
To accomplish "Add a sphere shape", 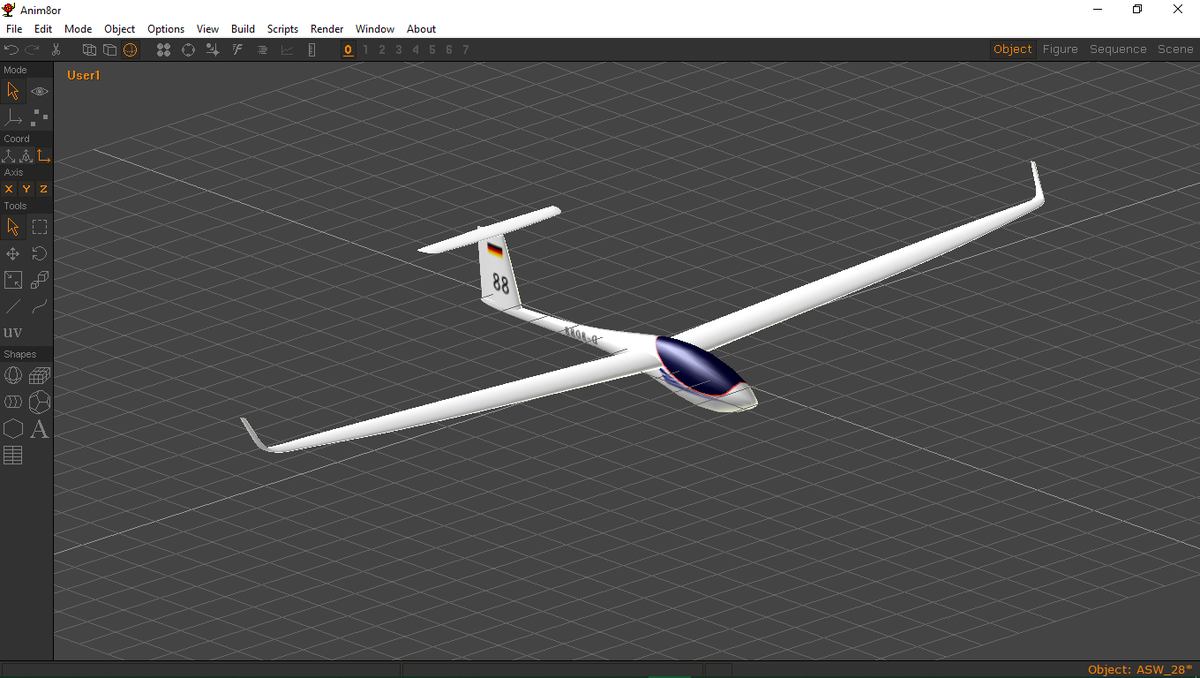I will coord(13,376).
